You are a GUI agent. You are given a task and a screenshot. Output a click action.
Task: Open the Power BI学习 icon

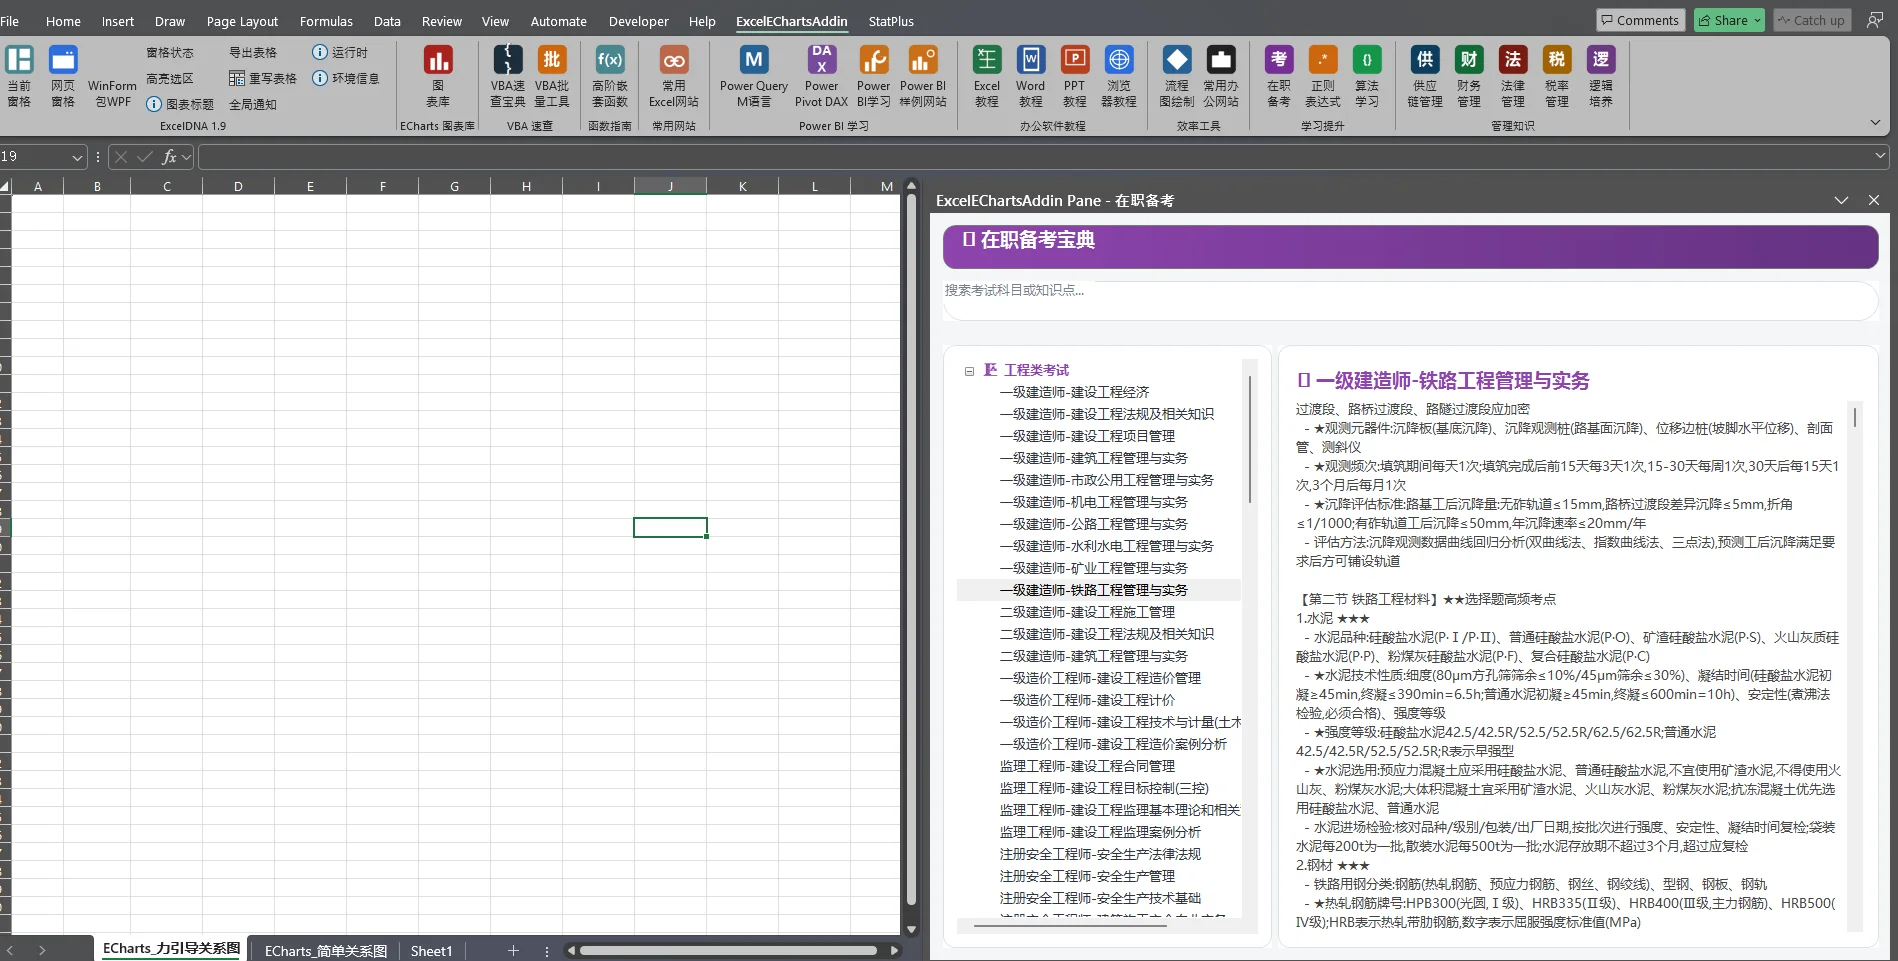click(x=873, y=59)
